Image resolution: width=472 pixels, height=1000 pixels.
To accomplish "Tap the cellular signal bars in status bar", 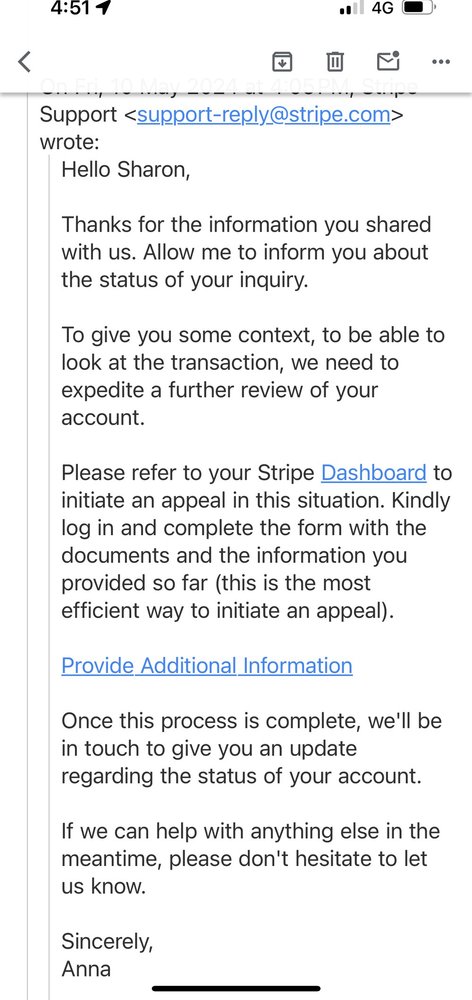I will 351,8.
